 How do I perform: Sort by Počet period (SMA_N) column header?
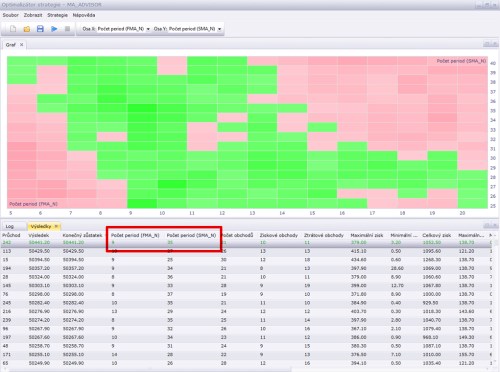coord(191,235)
